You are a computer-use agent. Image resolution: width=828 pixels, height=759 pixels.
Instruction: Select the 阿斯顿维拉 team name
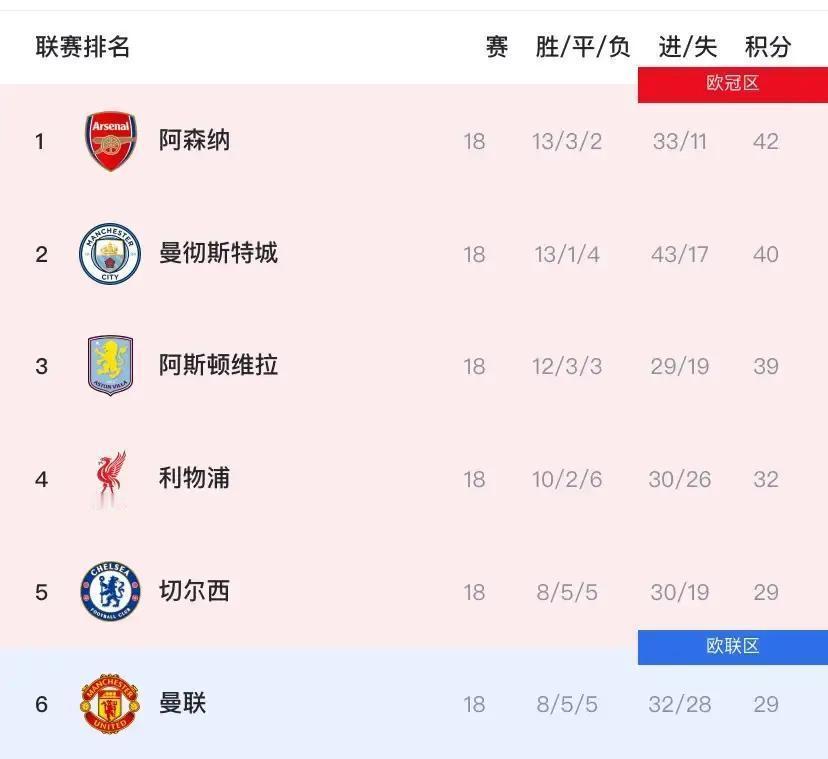(218, 365)
